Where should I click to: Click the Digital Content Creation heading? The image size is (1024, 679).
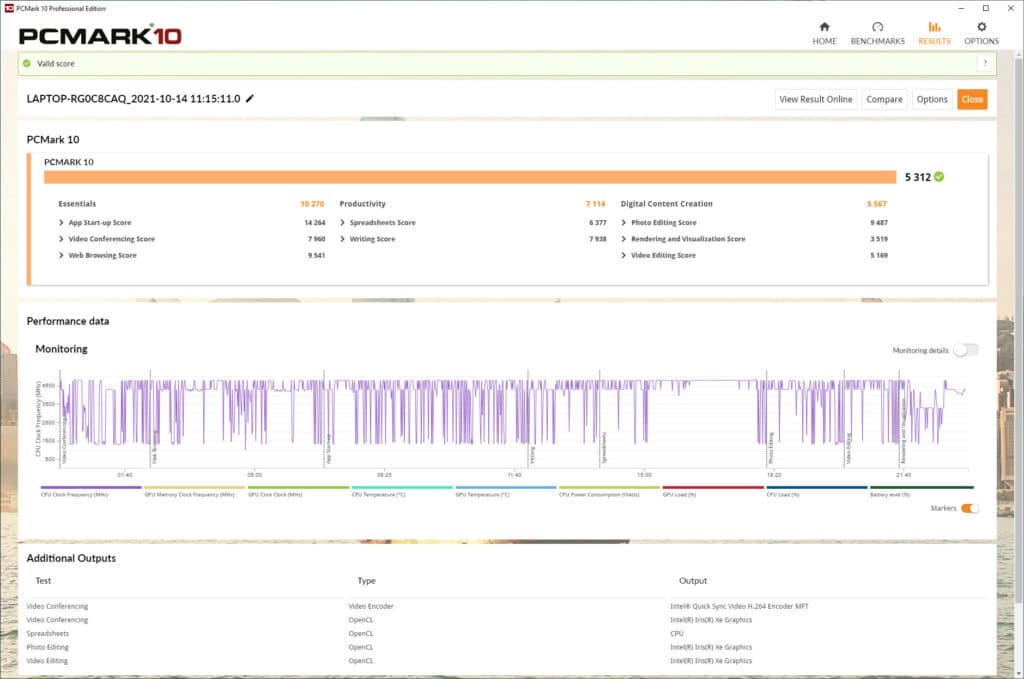[666, 204]
